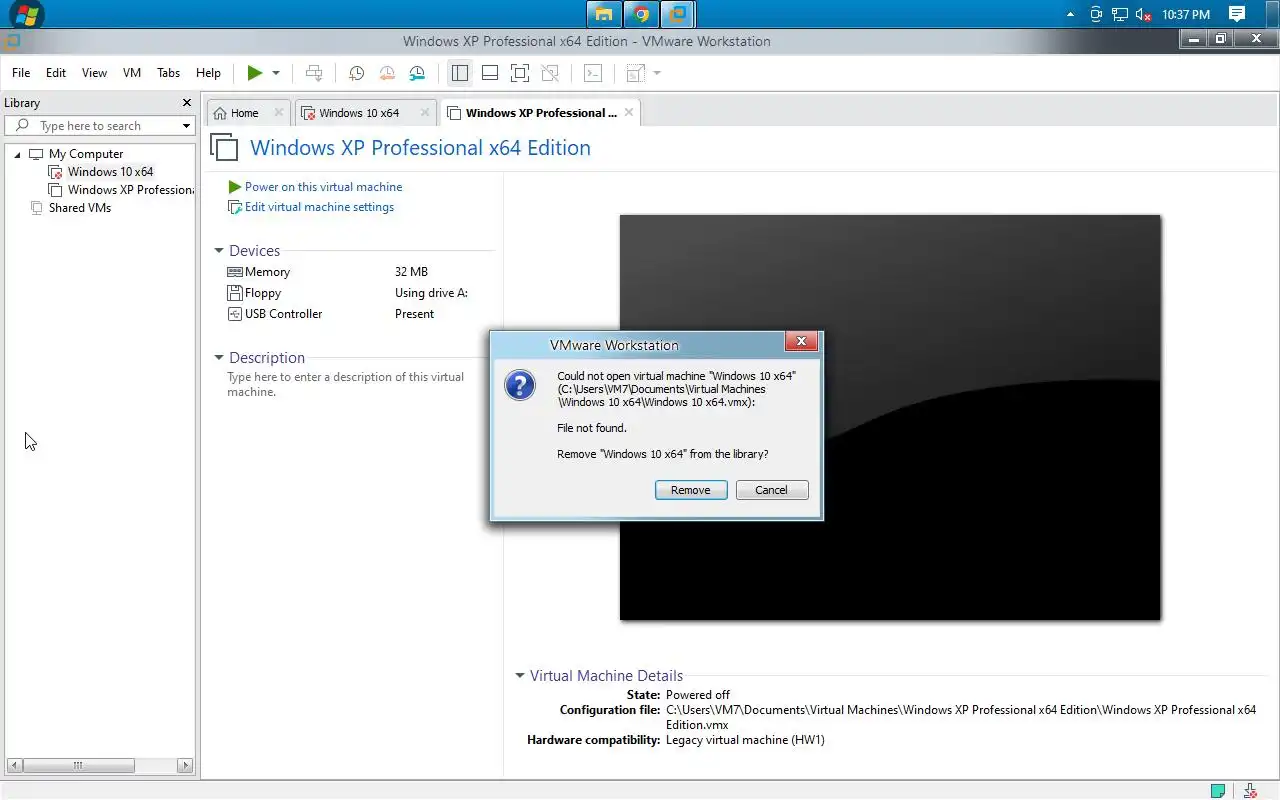
Task: Click Power on this virtual machine link
Action: (323, 187)
